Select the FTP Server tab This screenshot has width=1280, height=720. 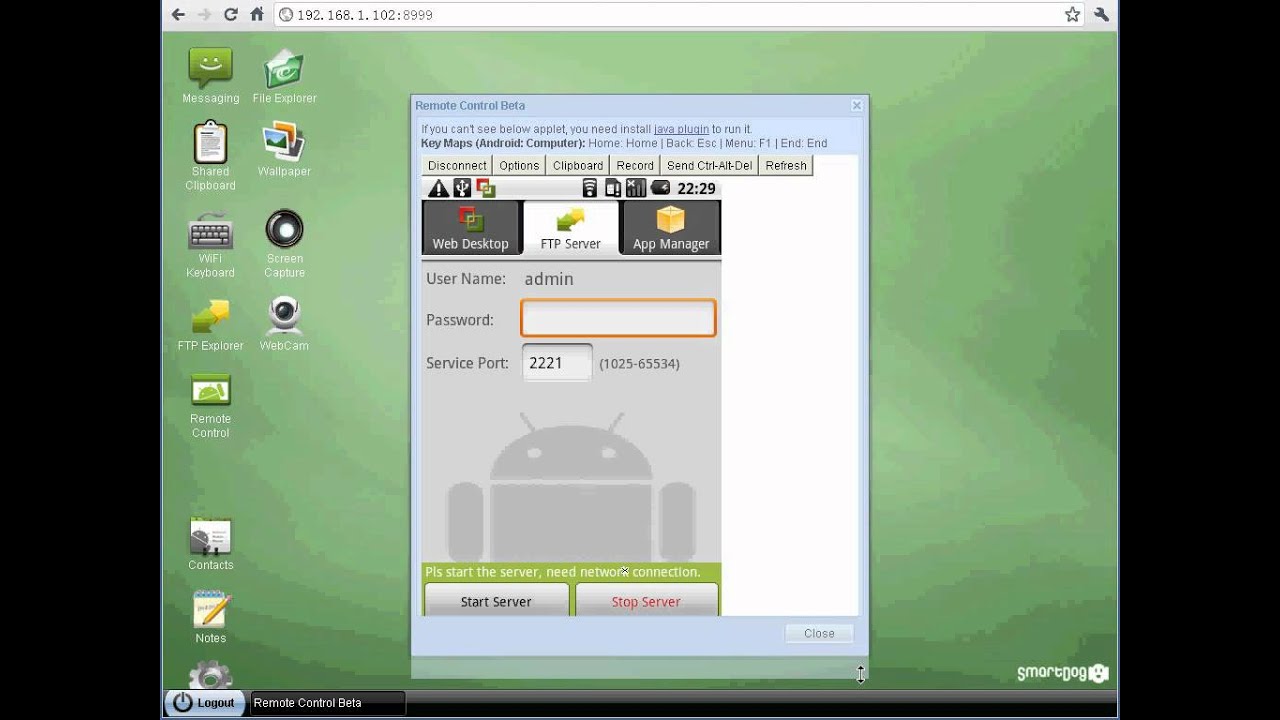(x=570, y=228)
